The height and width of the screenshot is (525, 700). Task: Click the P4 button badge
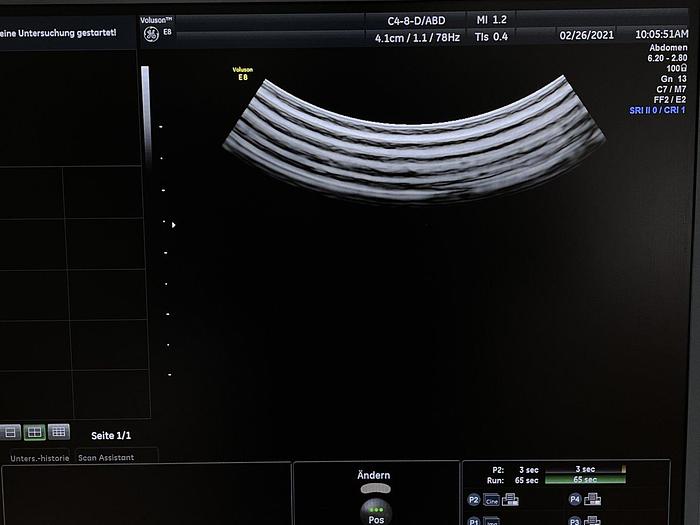click(x=575, y=499)
